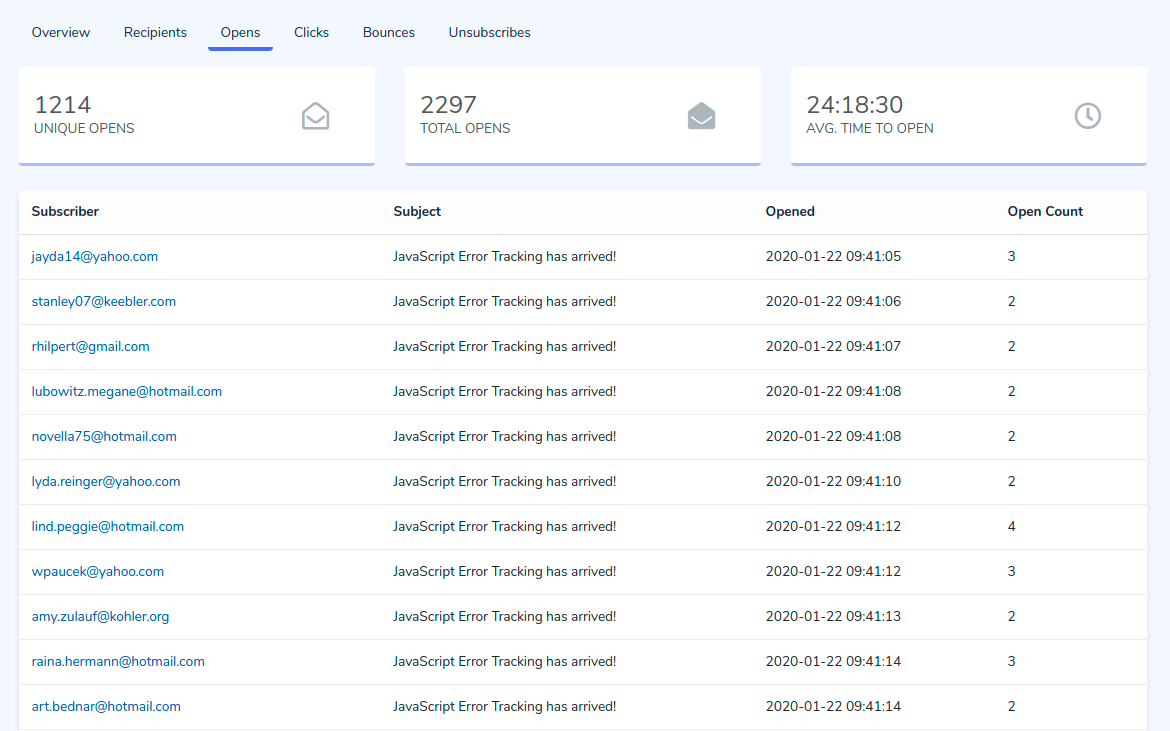Click the Opened column header
This screenshot has height=731, width=1170.
[x=790, y=211]
